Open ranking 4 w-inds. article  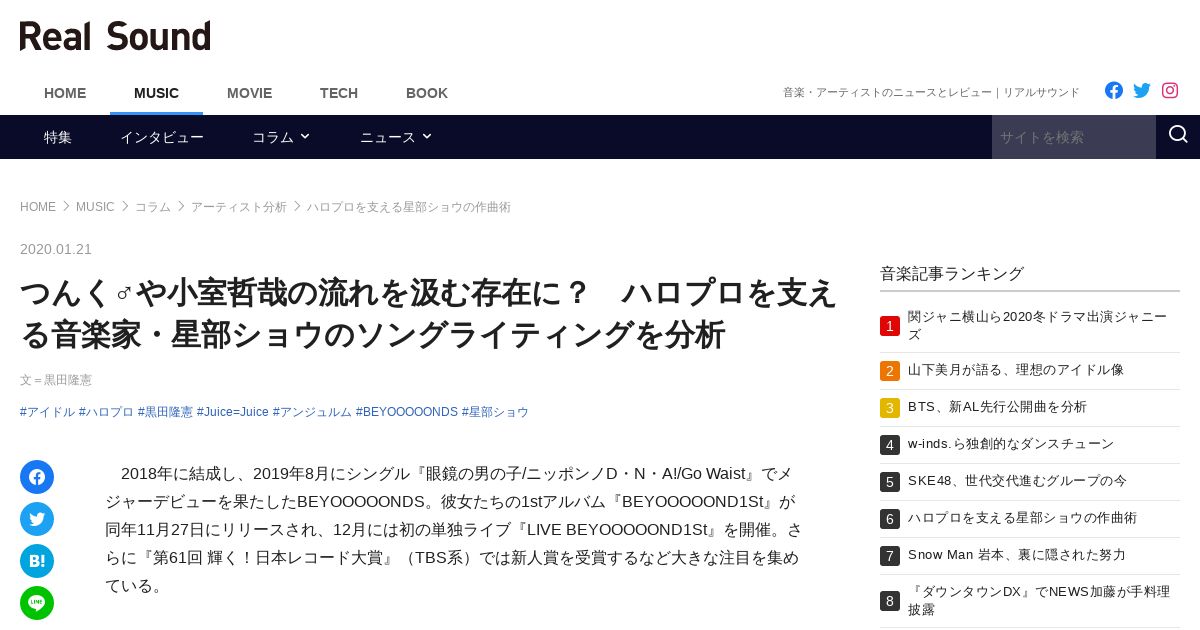point(1030,444)
